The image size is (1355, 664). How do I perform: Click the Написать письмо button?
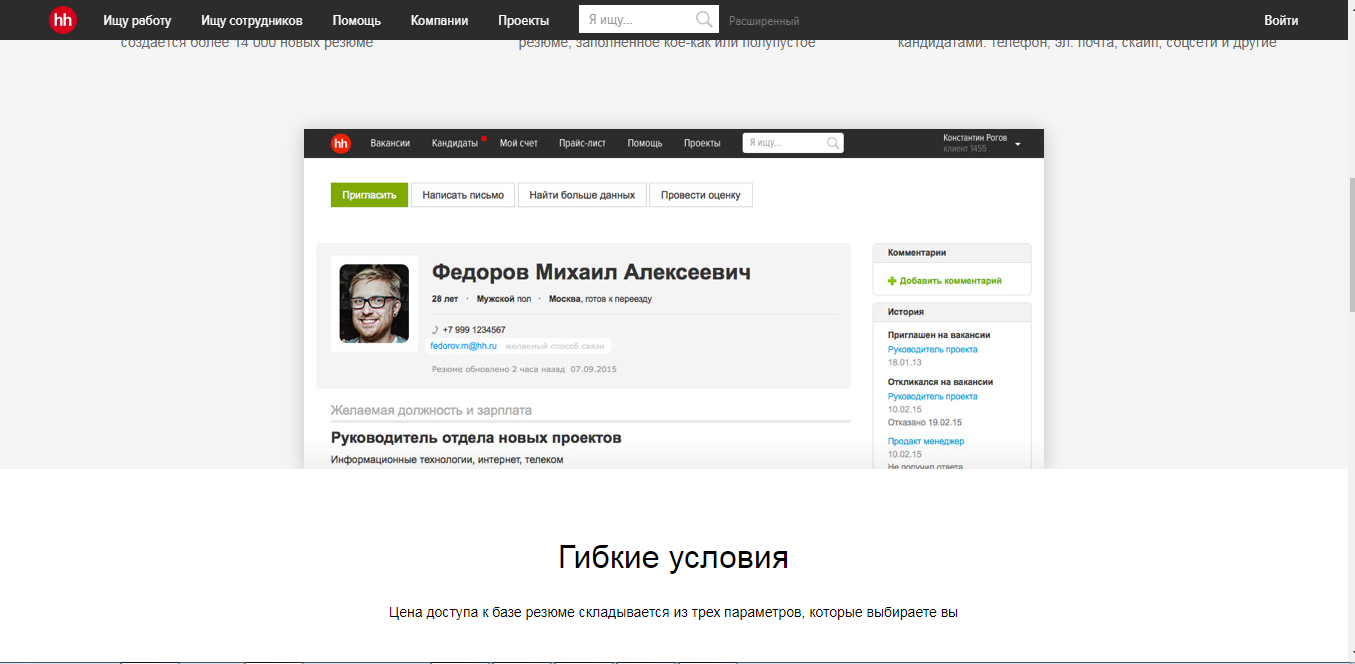[x=463, y=194]
